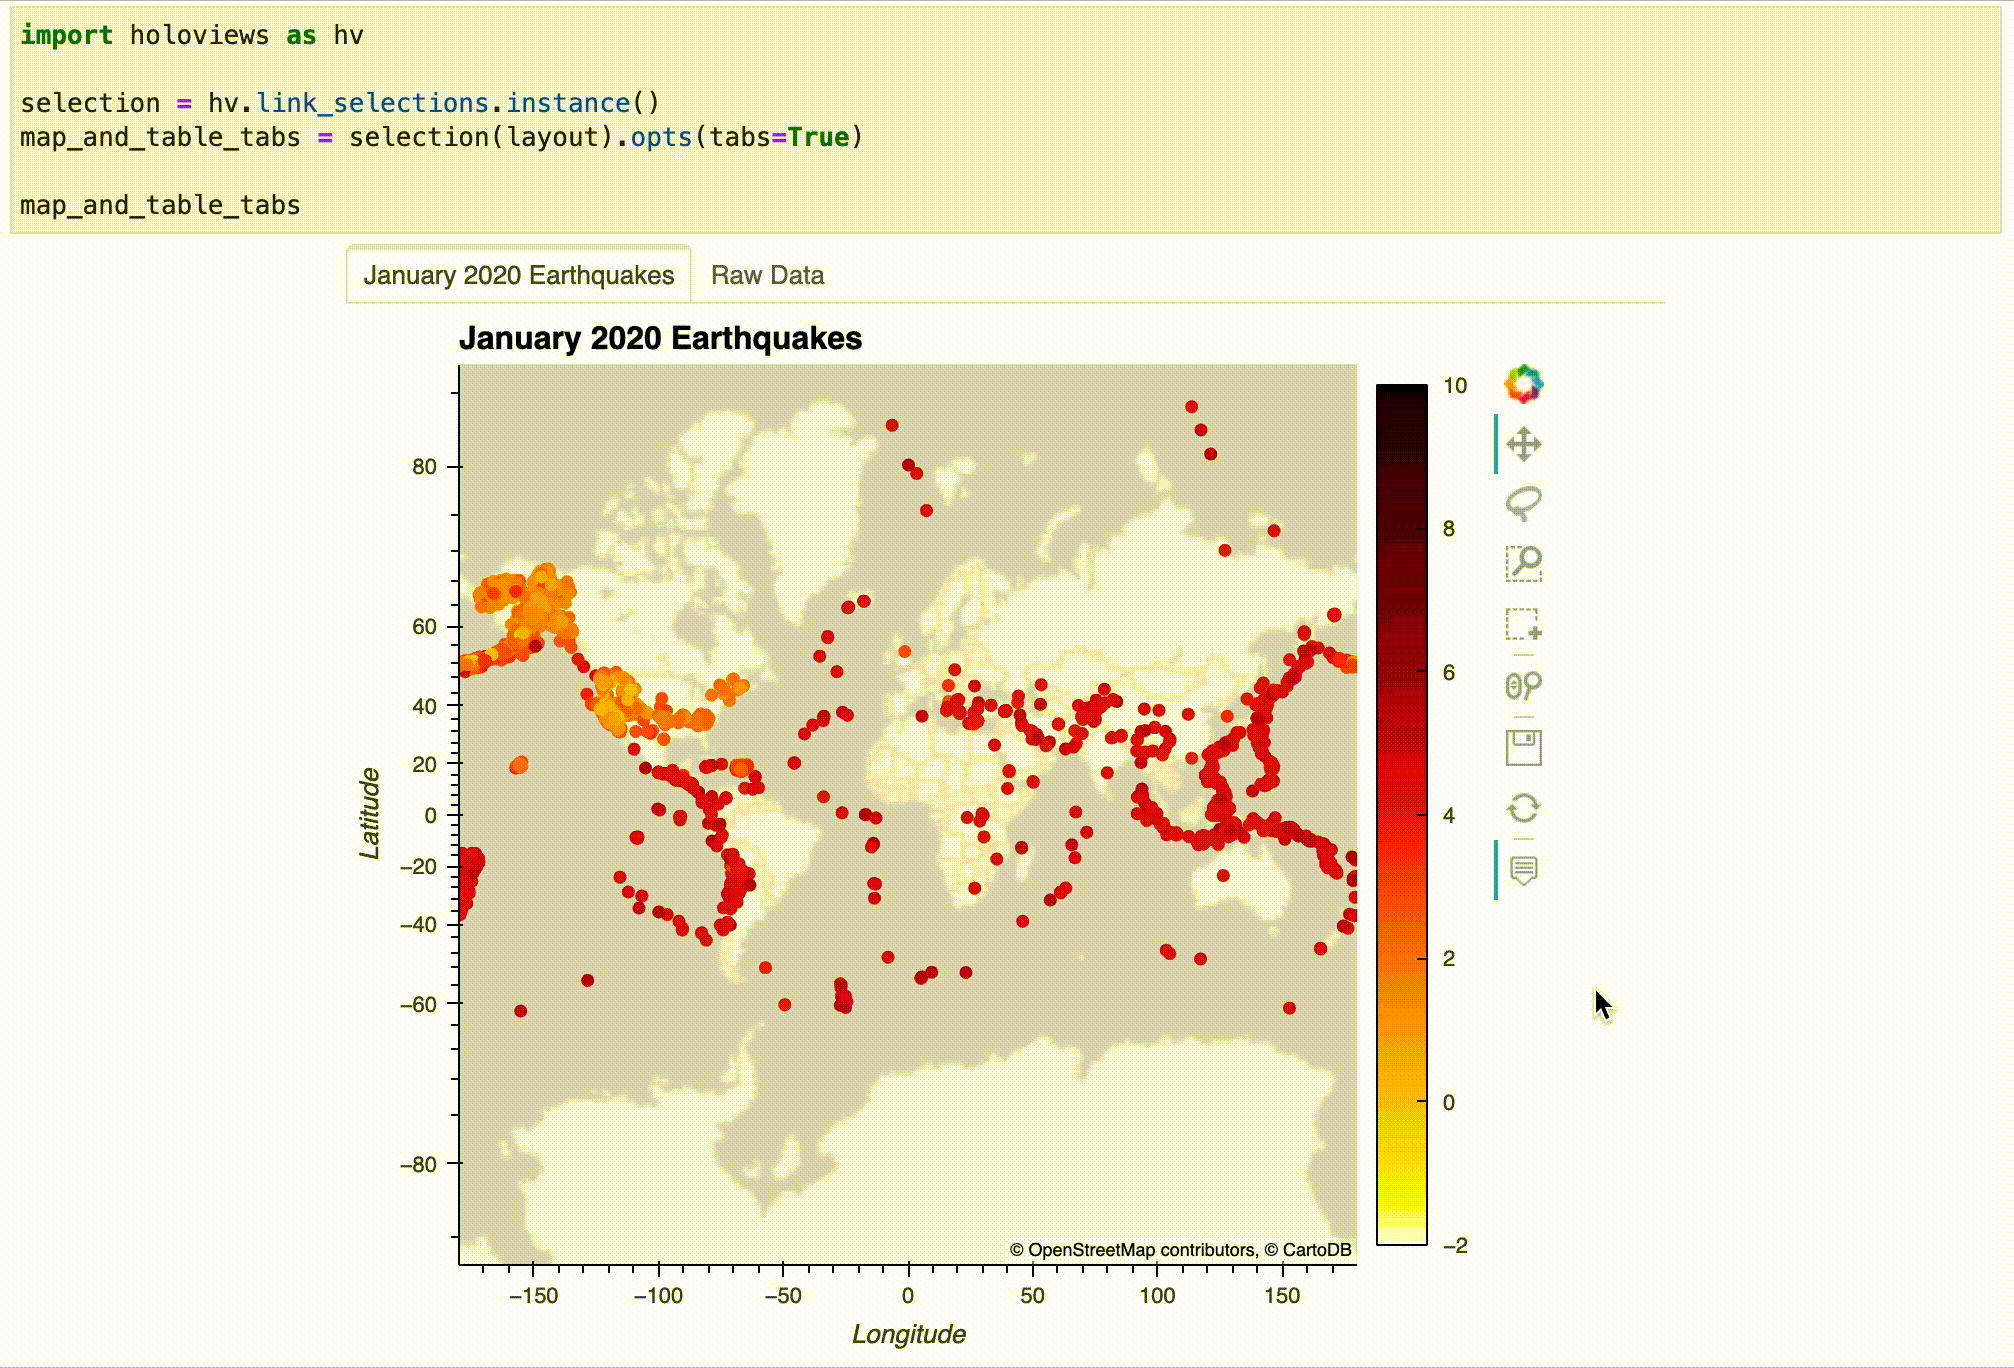The image size is (2014, 1368).
Task: Switch to the Raw Data tab
Action: click(x=767, y=275)
